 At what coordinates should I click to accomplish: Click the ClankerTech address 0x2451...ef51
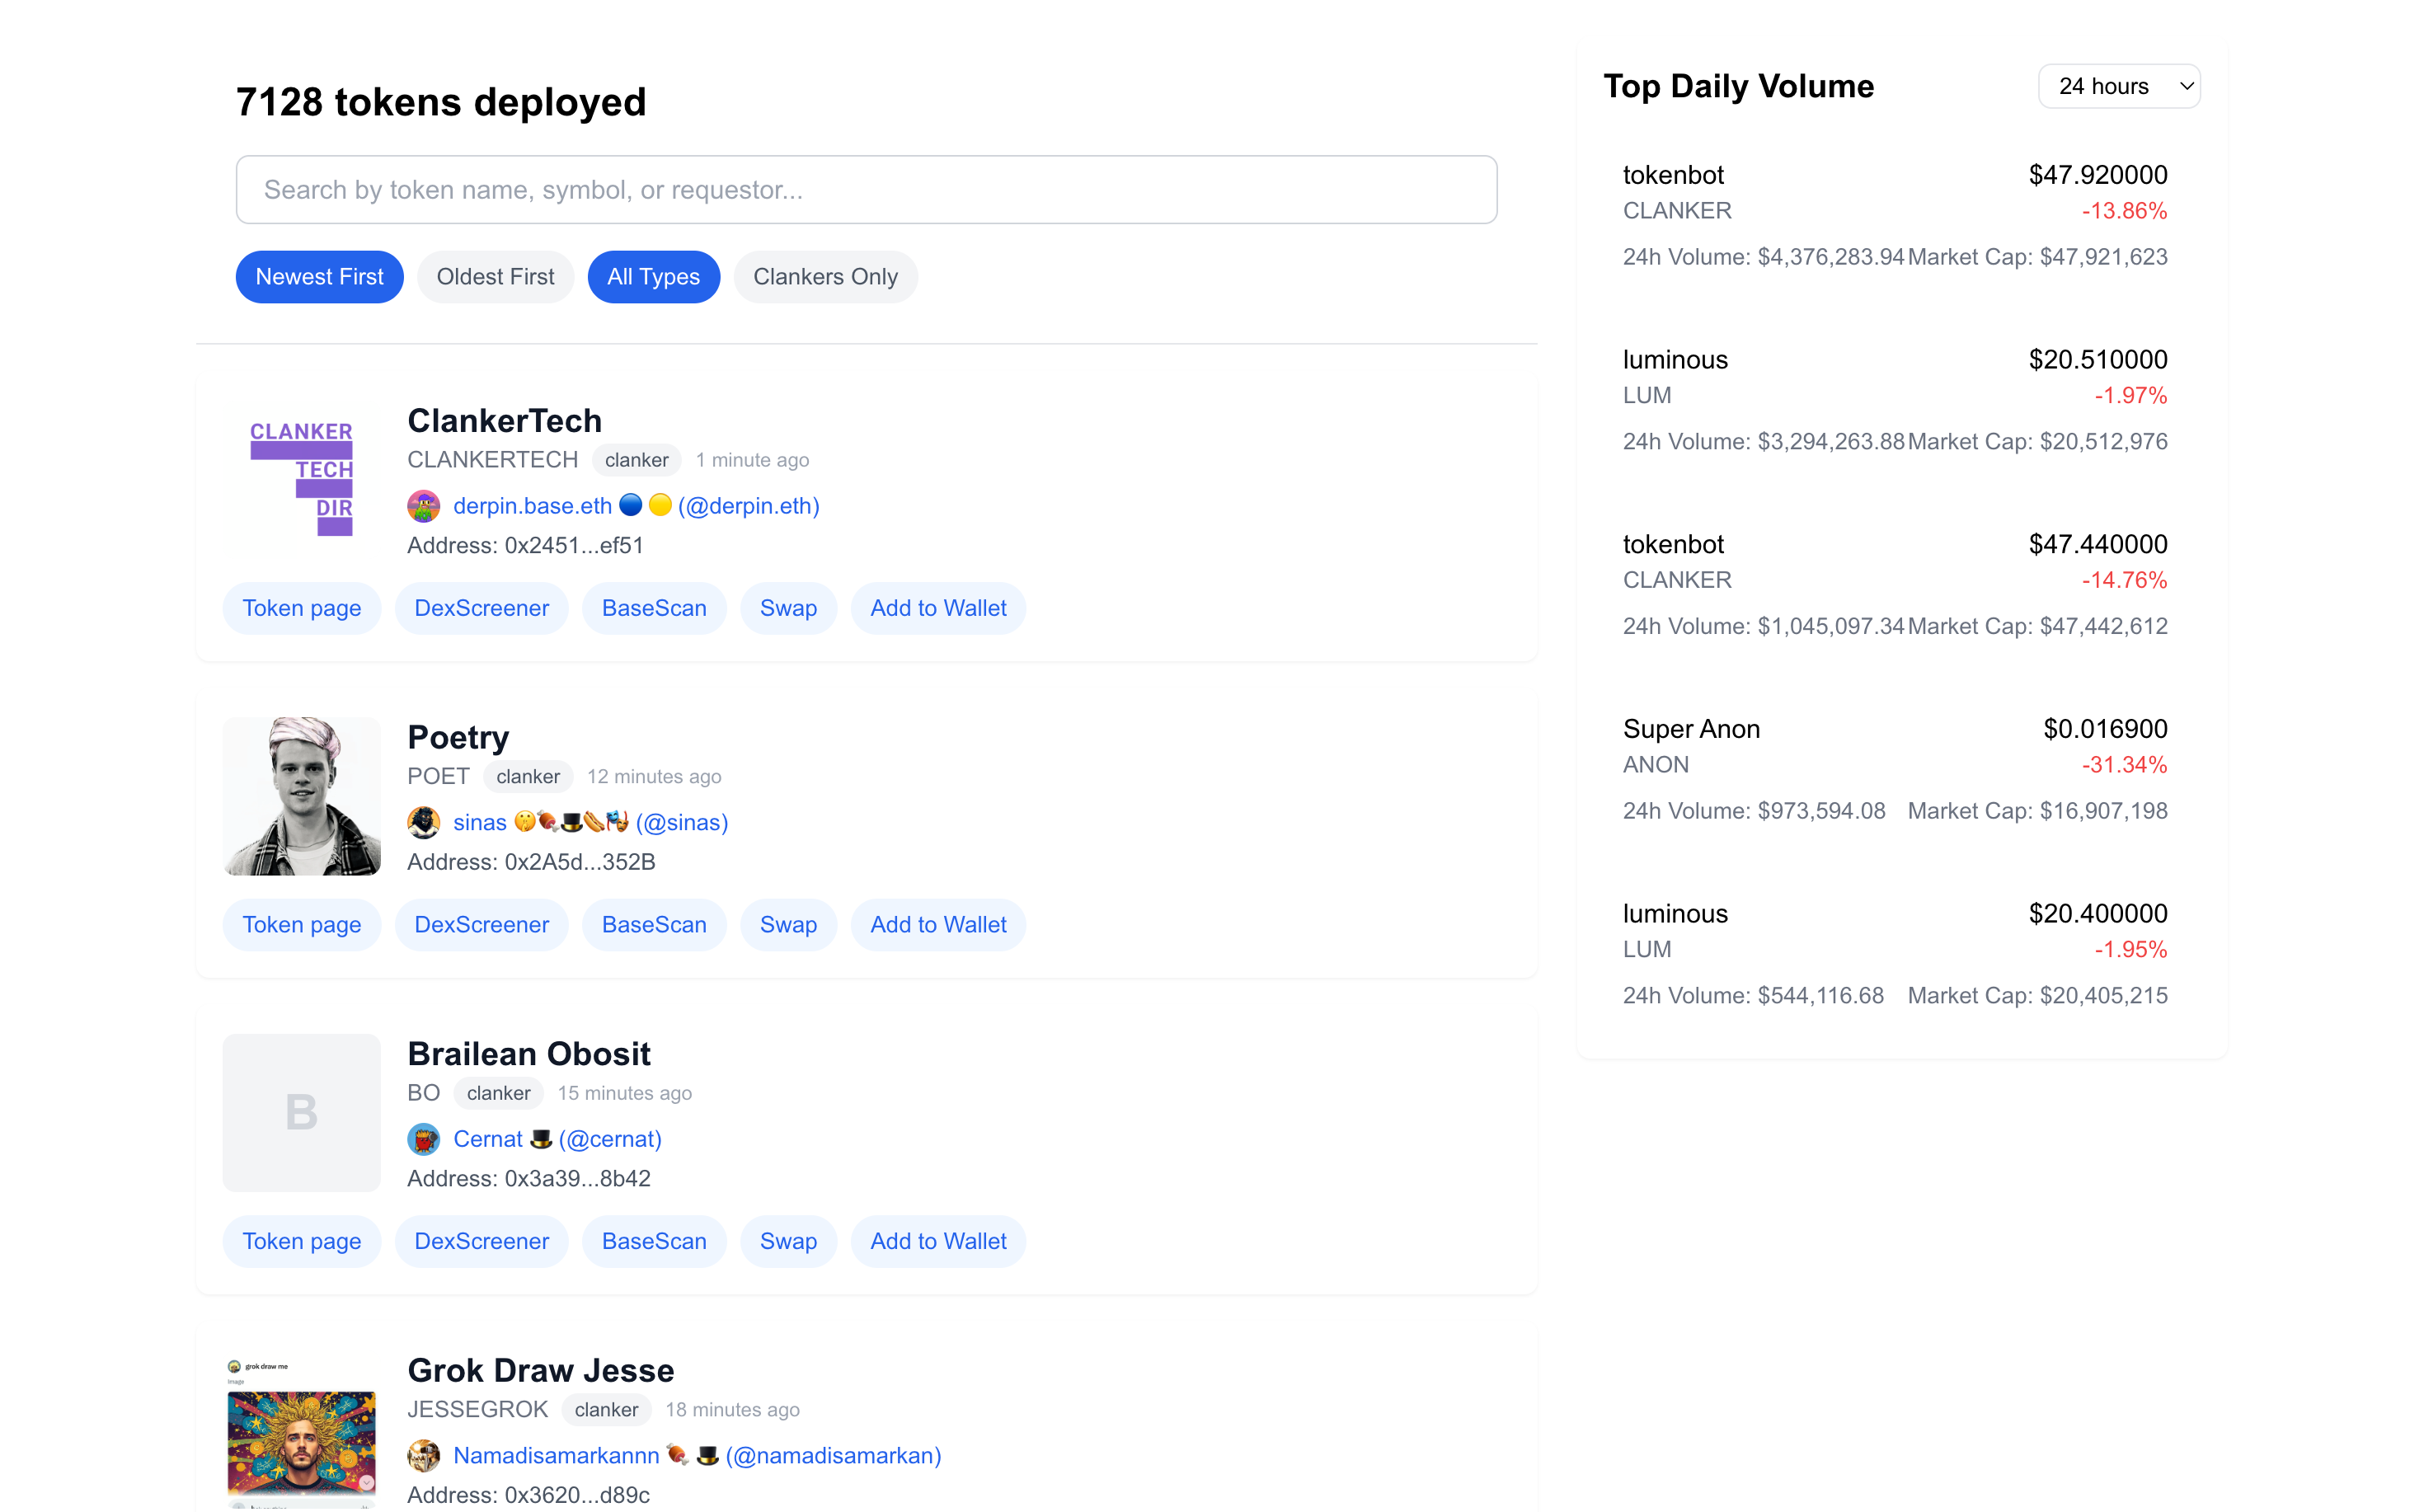coord(525,546)
